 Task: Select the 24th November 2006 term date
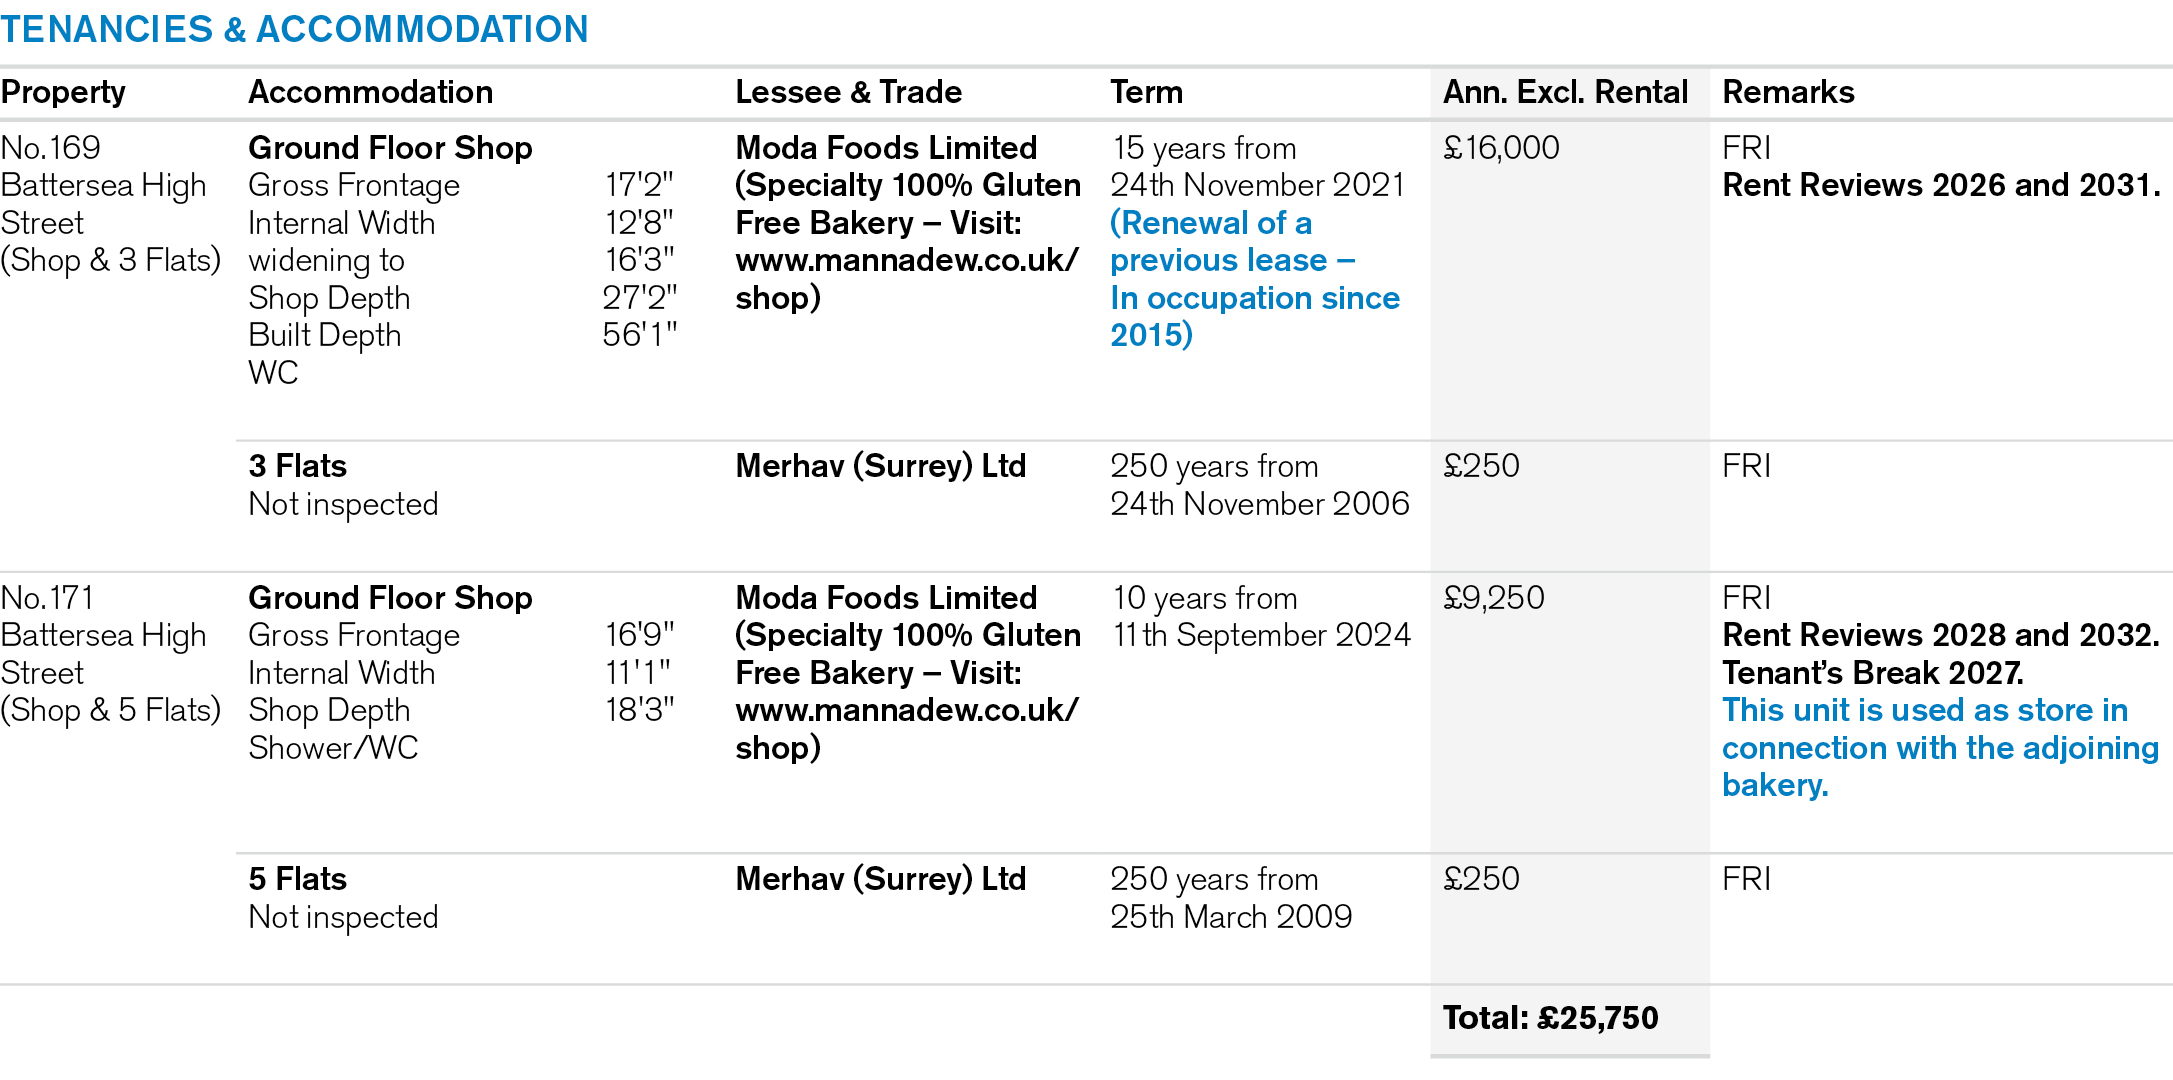pyautogui.click(x=1259, y=504)
